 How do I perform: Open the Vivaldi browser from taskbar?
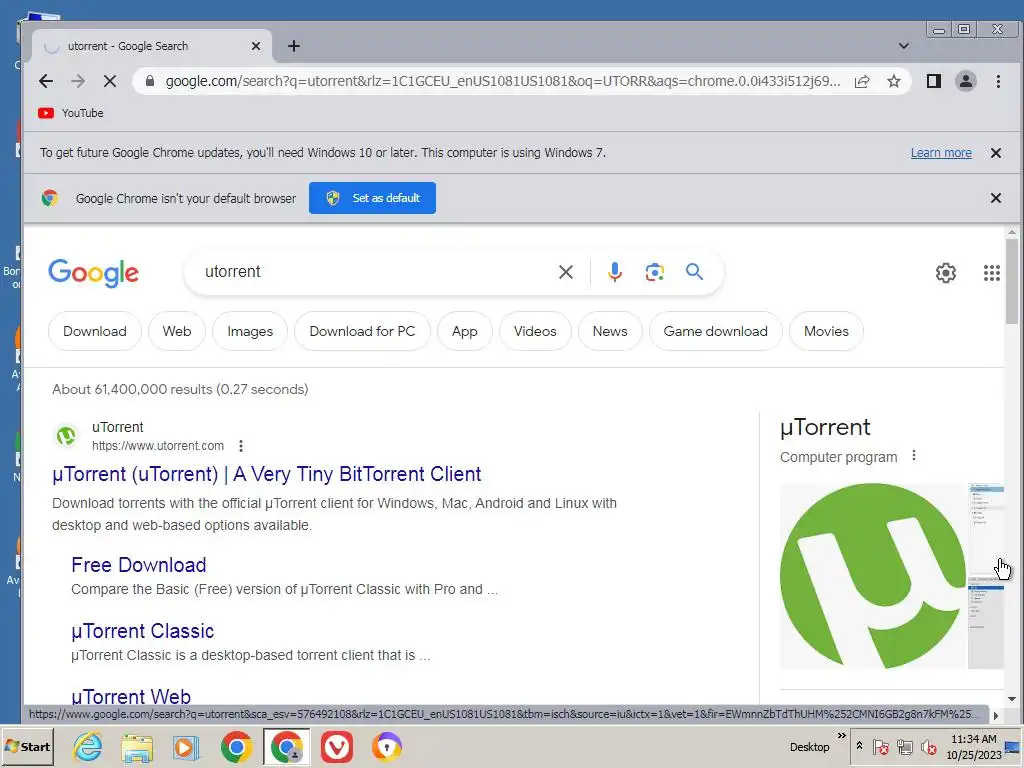[337, 746]
